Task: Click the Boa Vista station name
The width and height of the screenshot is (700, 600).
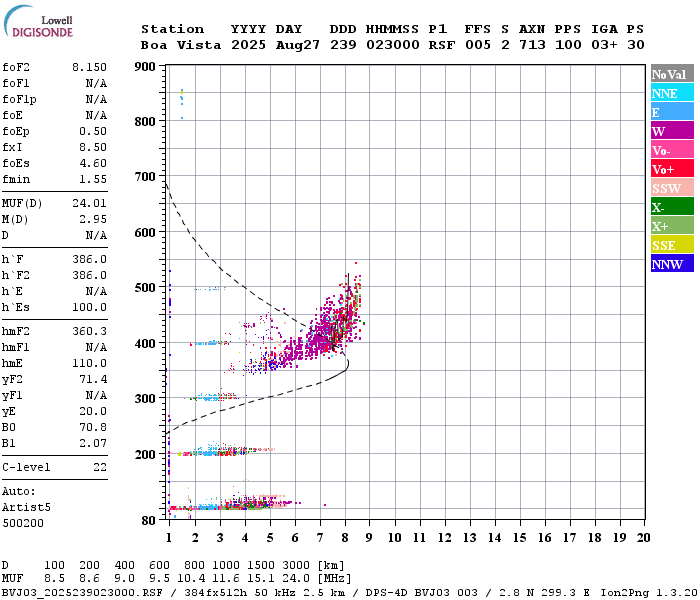Action: click(x=181, y=45)
